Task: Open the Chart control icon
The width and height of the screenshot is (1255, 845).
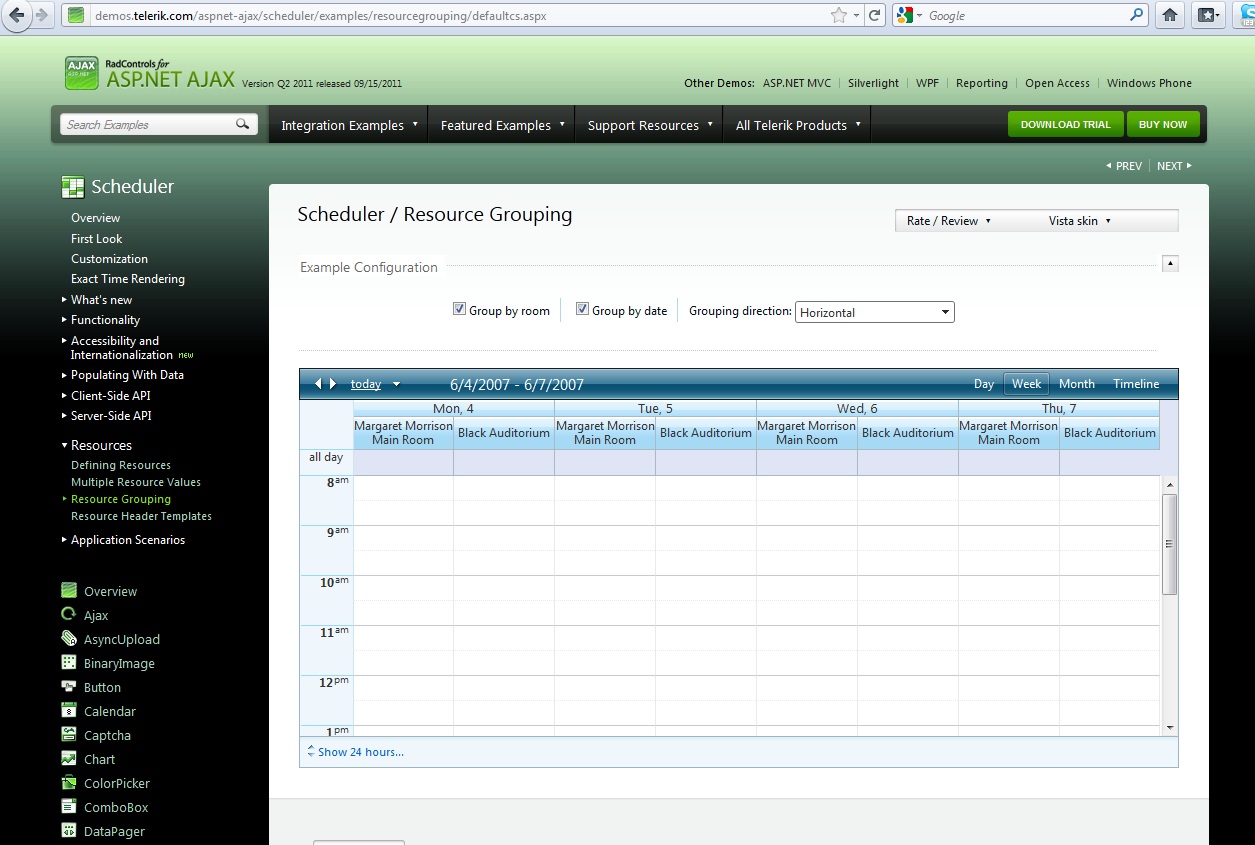Action: pyautogui.click(x=69, y=759)
